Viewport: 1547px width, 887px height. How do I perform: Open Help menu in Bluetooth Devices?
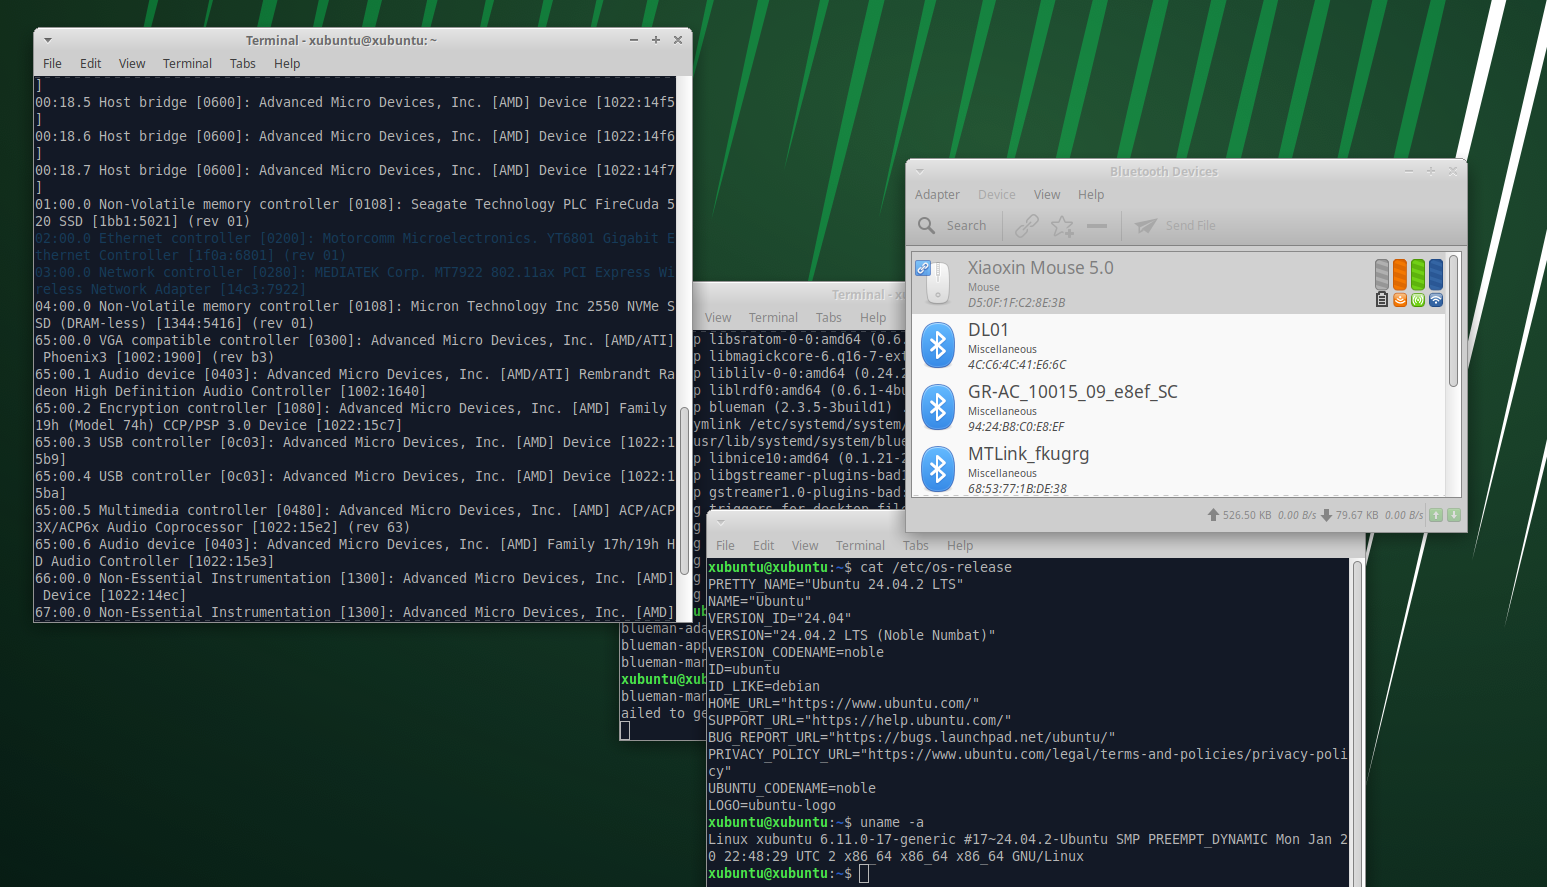click(x=1091, y=195)
